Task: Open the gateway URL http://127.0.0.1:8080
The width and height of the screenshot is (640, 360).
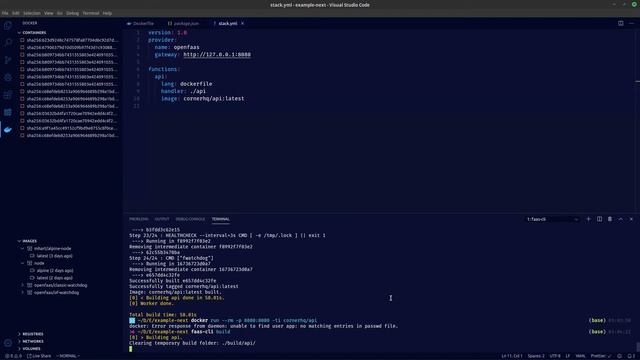Action: point(217,55)
